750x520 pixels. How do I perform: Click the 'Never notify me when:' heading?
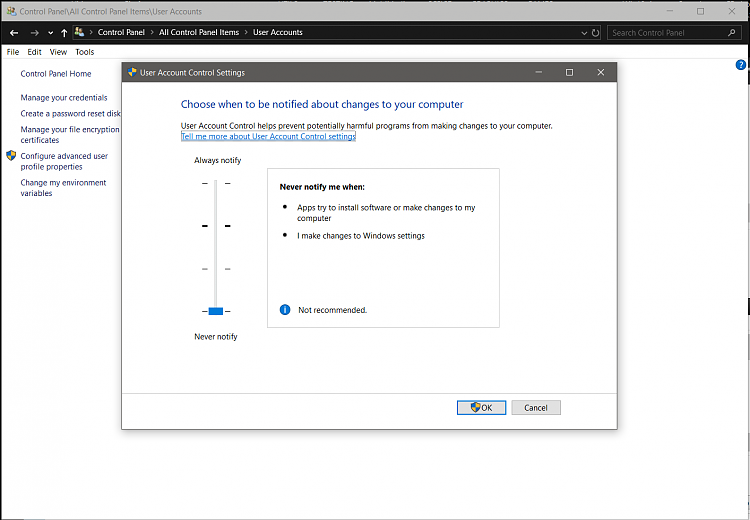point(322,187)
